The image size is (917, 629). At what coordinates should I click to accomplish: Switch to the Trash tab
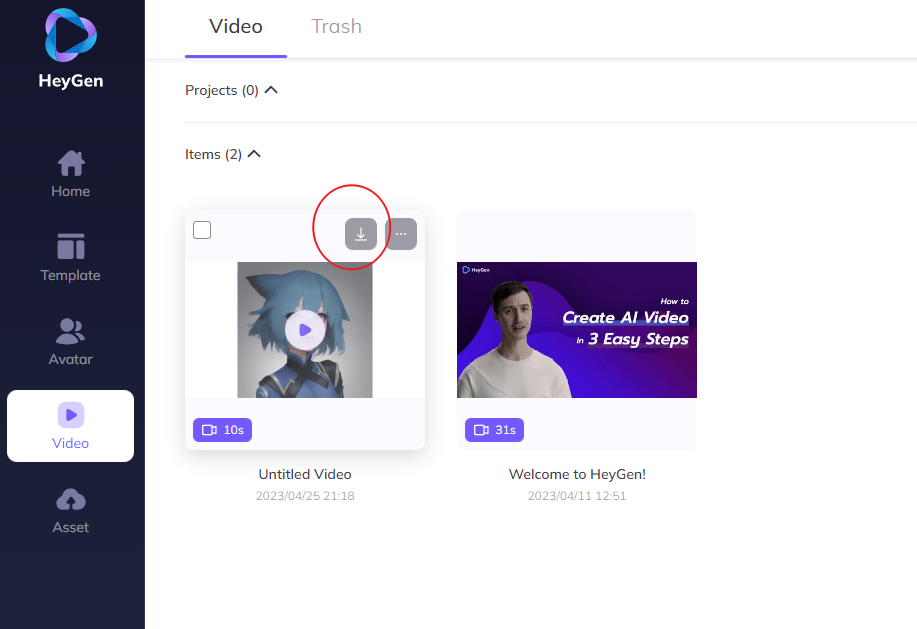tap(336, 26)
